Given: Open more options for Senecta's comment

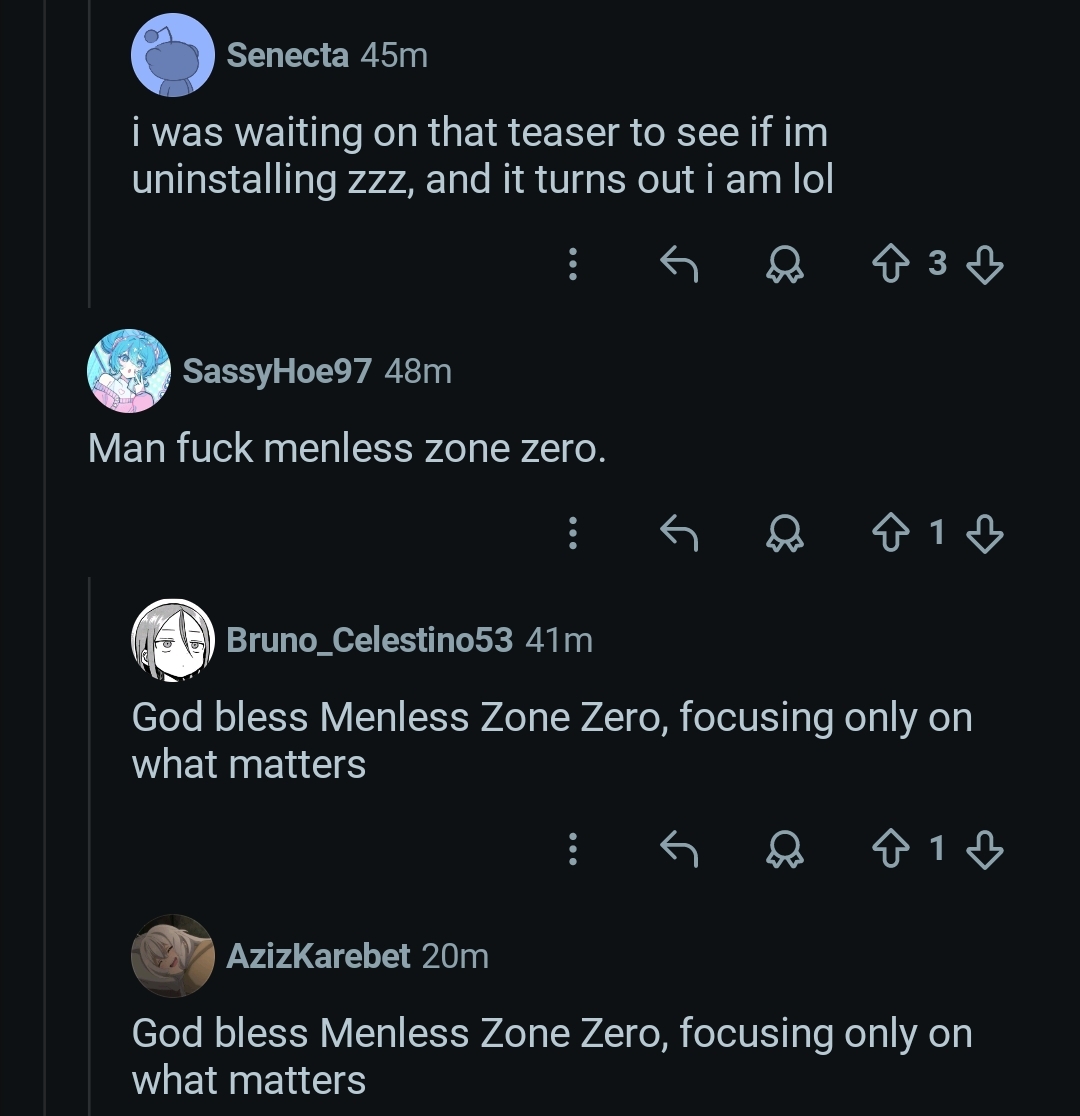Looking at the screenshot, I should point(572,264).
